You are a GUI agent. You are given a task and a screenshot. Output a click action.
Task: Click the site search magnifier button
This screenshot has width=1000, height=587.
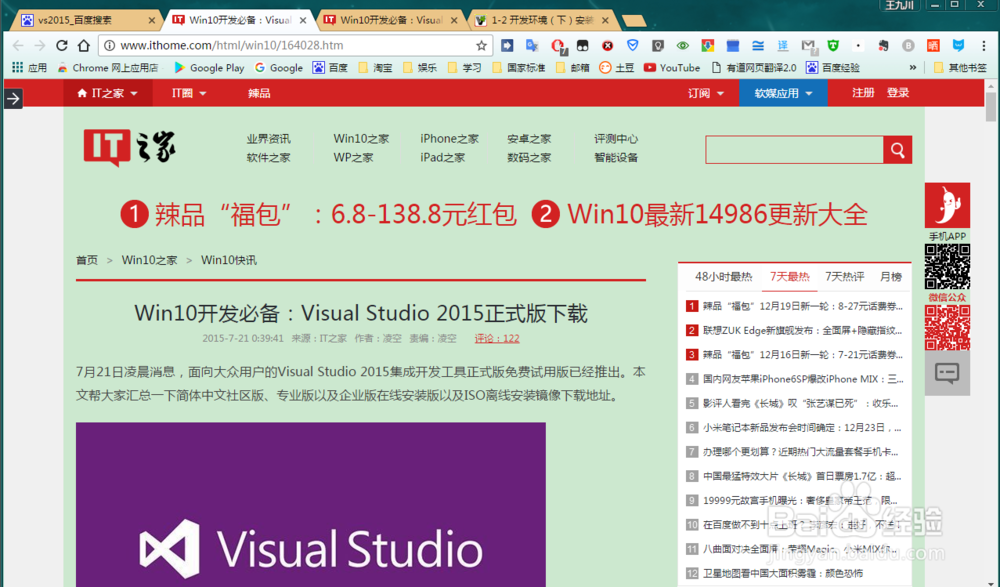(897, 150)
